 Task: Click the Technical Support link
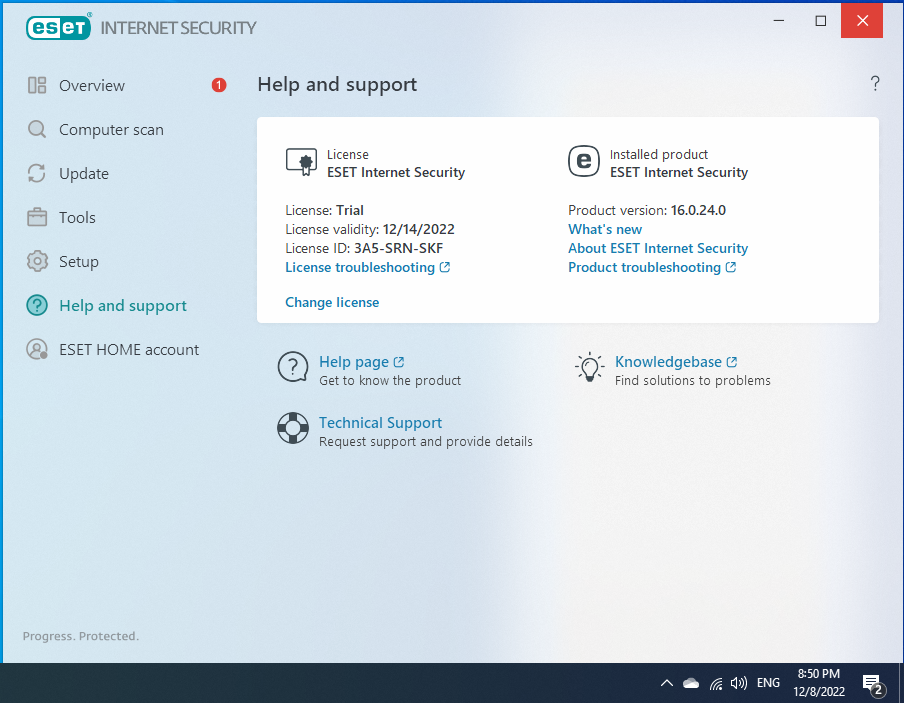pyautogui.click(x=381, y=423)
